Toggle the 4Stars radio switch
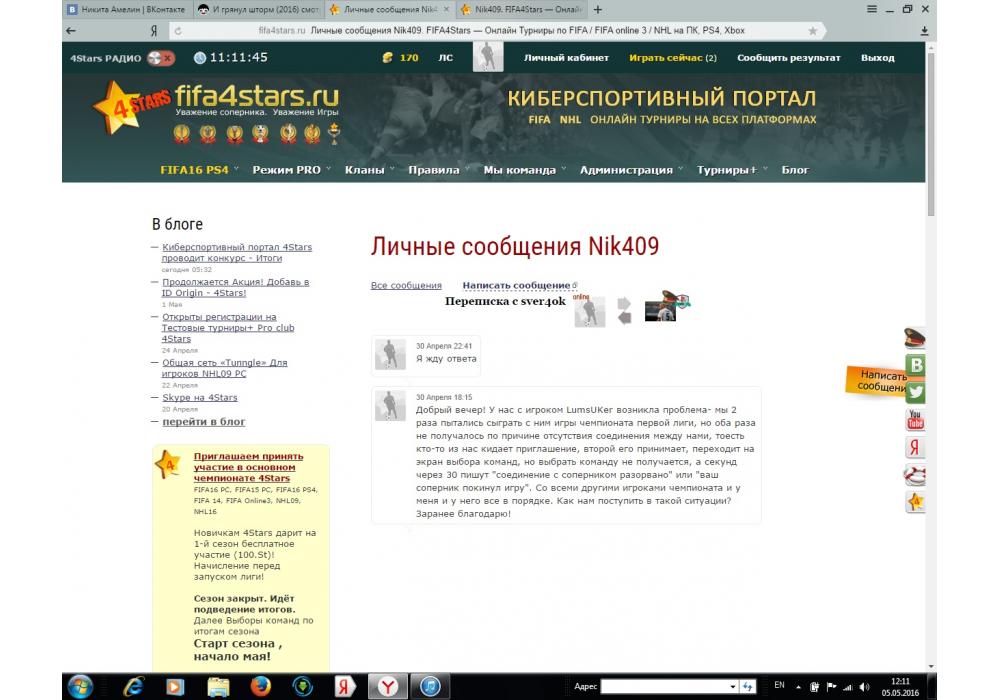The height and width of the screenshot is (700, 1000). [160, 58]
